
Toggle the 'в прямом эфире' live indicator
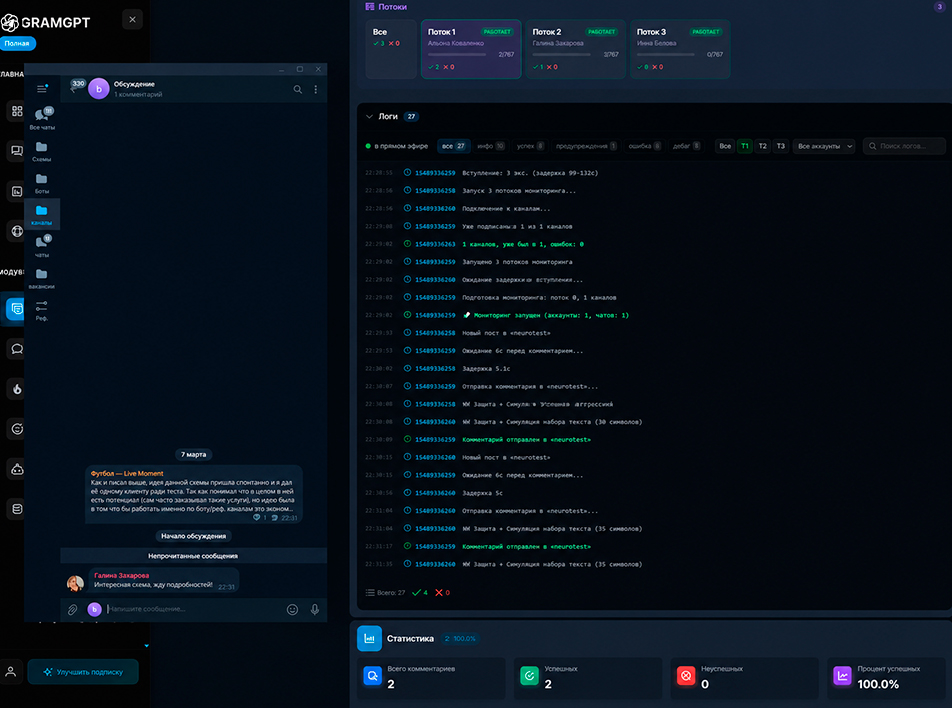pyautogui.click(x=397, y=146)
